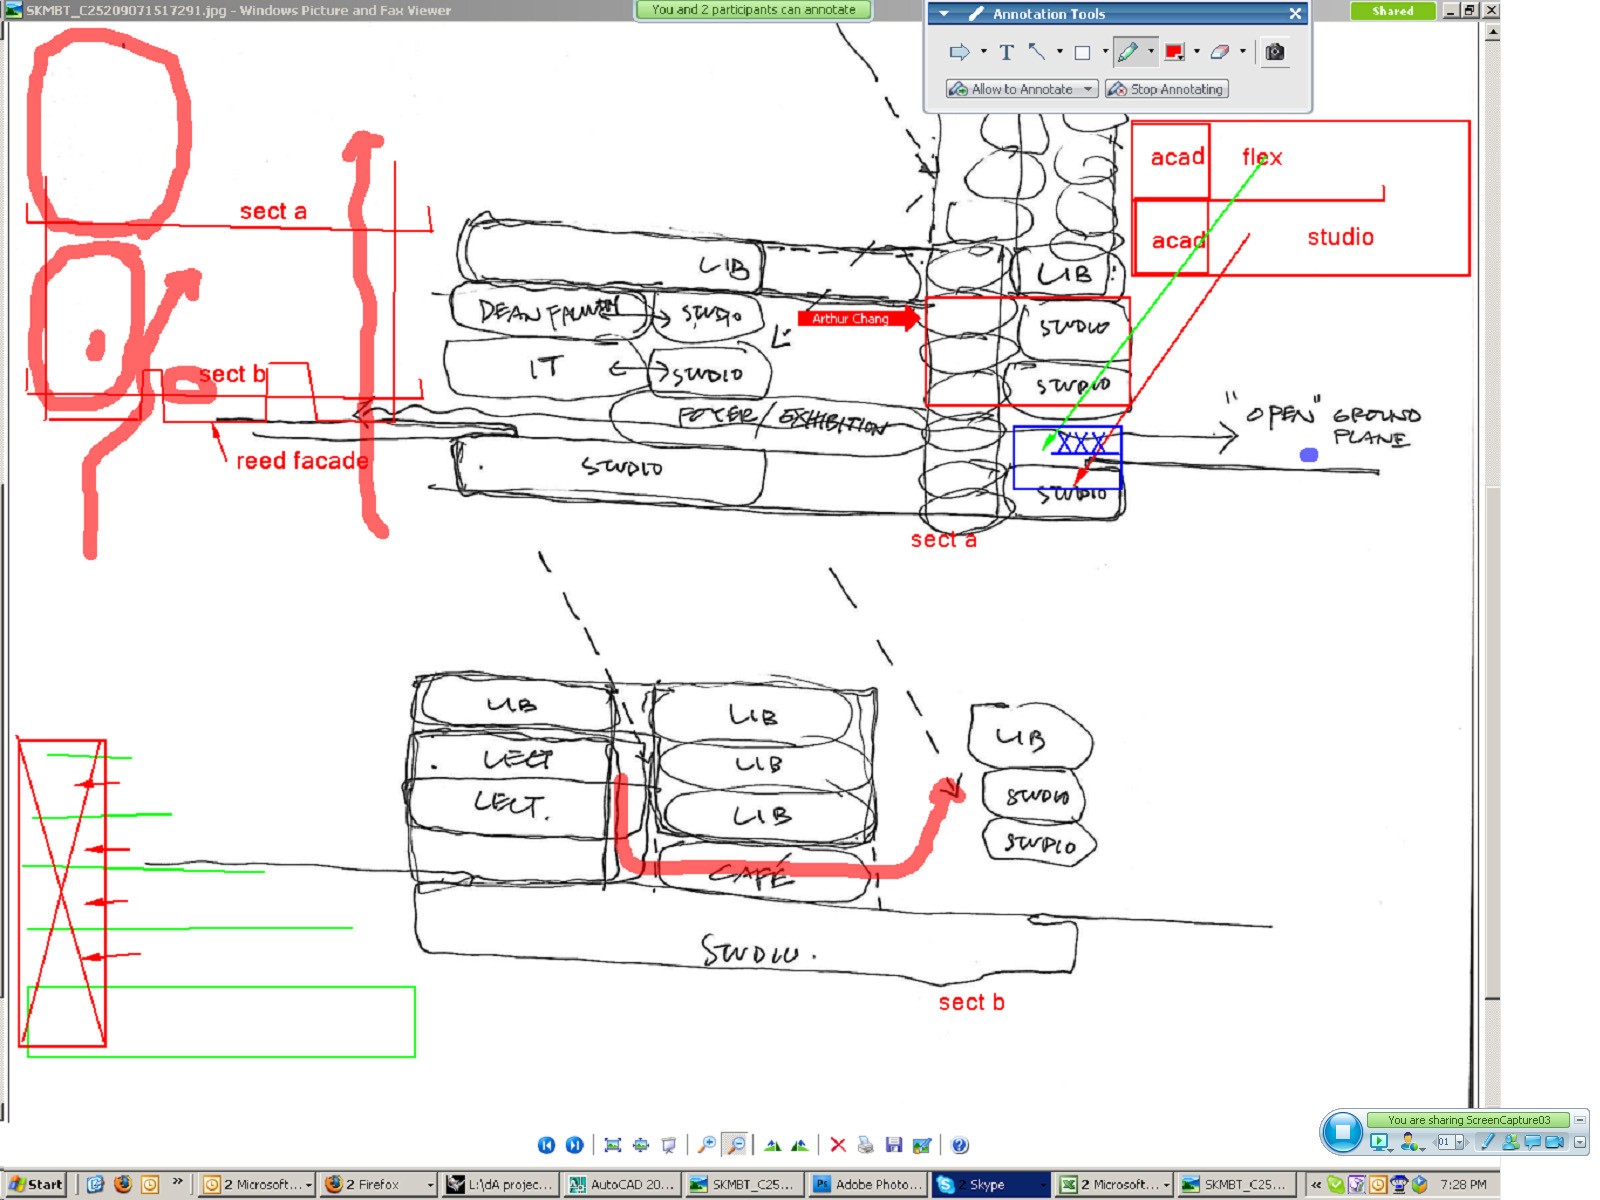Image resolution: width=1600 pixels, height=1200 pixels.
Task: Delete the image with red X
Action: 838,1145
